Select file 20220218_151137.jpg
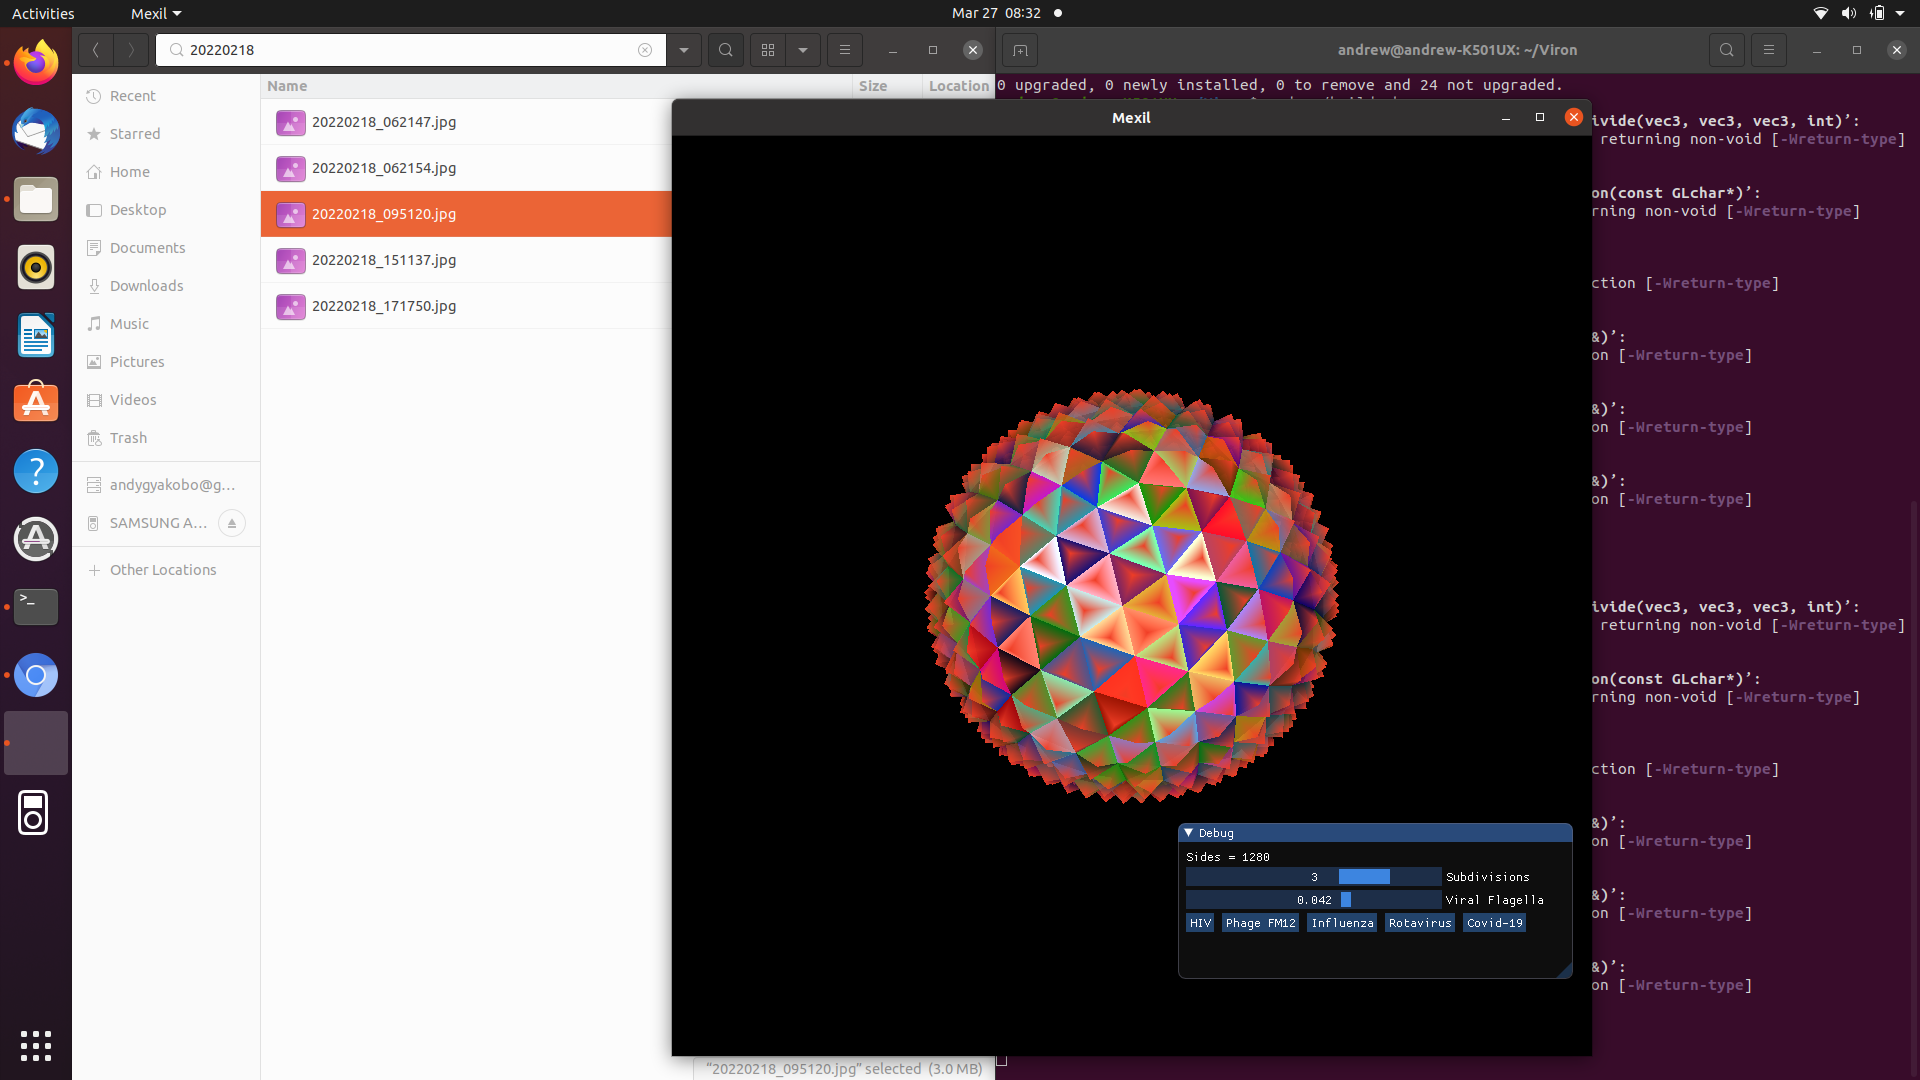The width and height of the screenshot is (1920, 1080). click(x=384, y=260)
